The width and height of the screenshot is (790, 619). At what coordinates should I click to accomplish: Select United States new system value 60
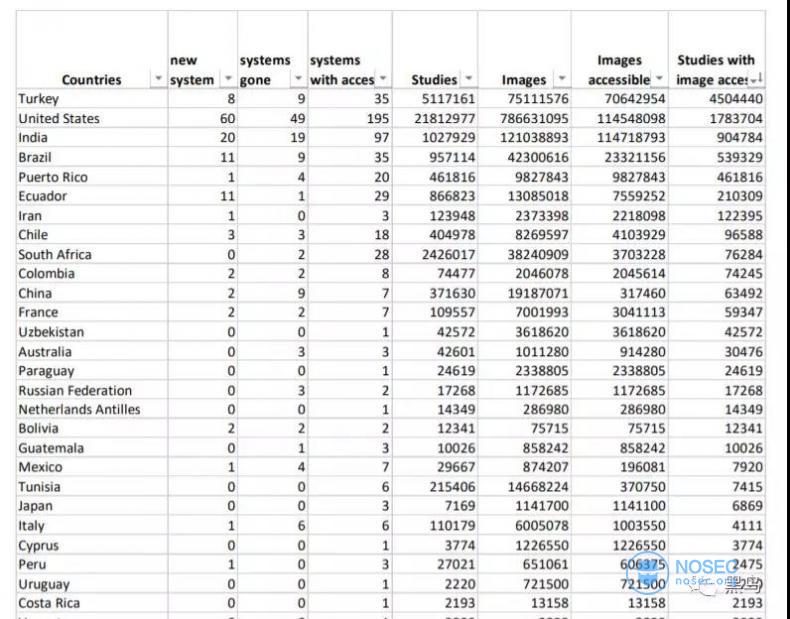click(x=203, y=118)
